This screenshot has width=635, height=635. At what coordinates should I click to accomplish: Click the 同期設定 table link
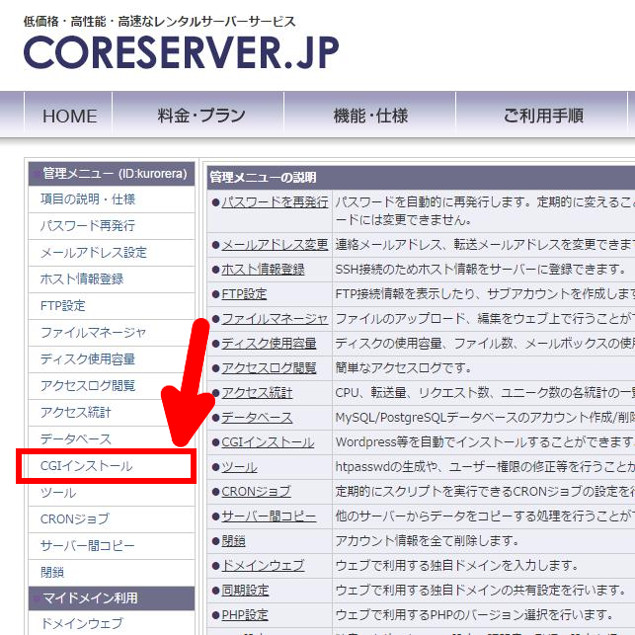pyautogui.click(x=245, y=590)
